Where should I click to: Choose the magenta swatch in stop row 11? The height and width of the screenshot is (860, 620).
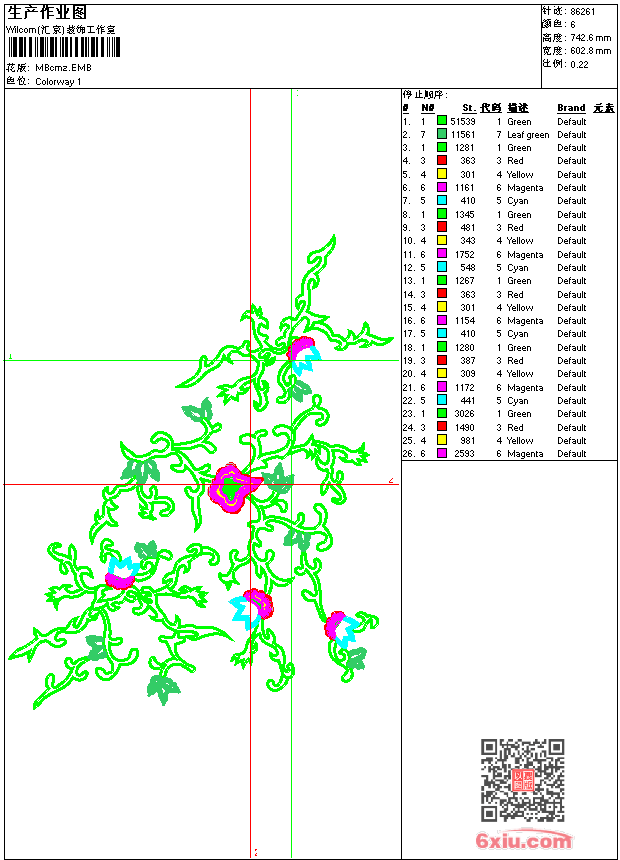(x=441, y=254)
